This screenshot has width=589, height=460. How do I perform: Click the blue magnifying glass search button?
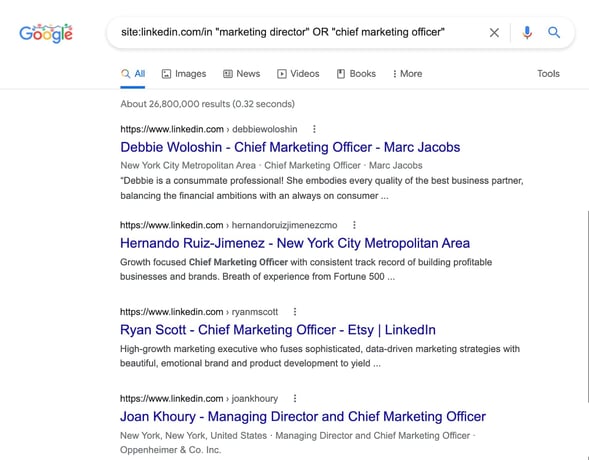554,33
